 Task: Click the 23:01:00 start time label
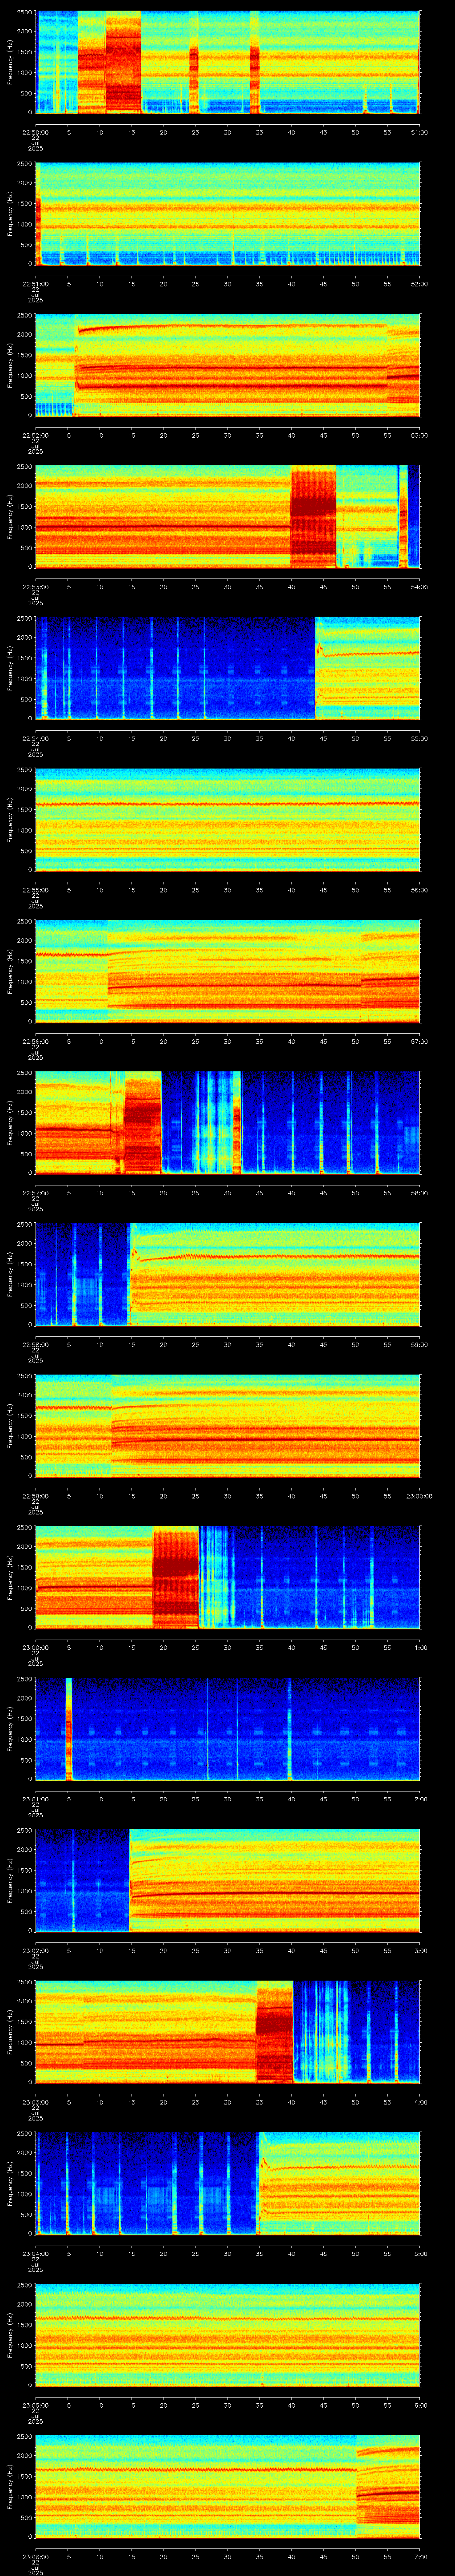point(35,1798)
